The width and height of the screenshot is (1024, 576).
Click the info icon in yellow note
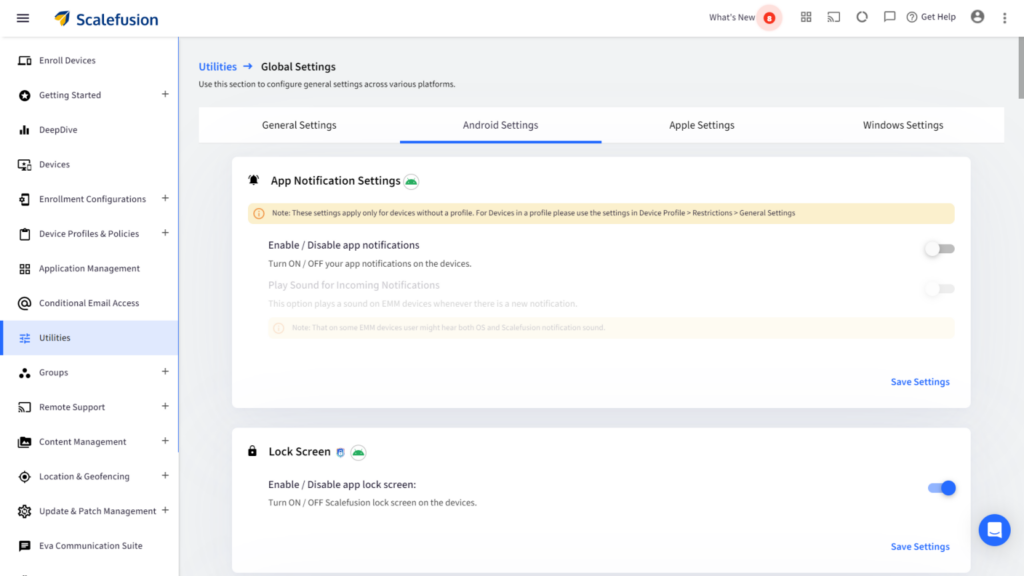point(259,214)
